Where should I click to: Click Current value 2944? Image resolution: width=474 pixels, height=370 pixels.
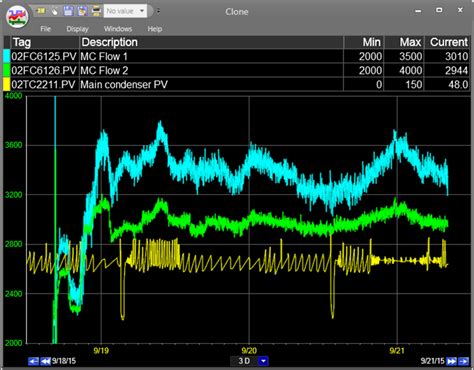(457, 70)
